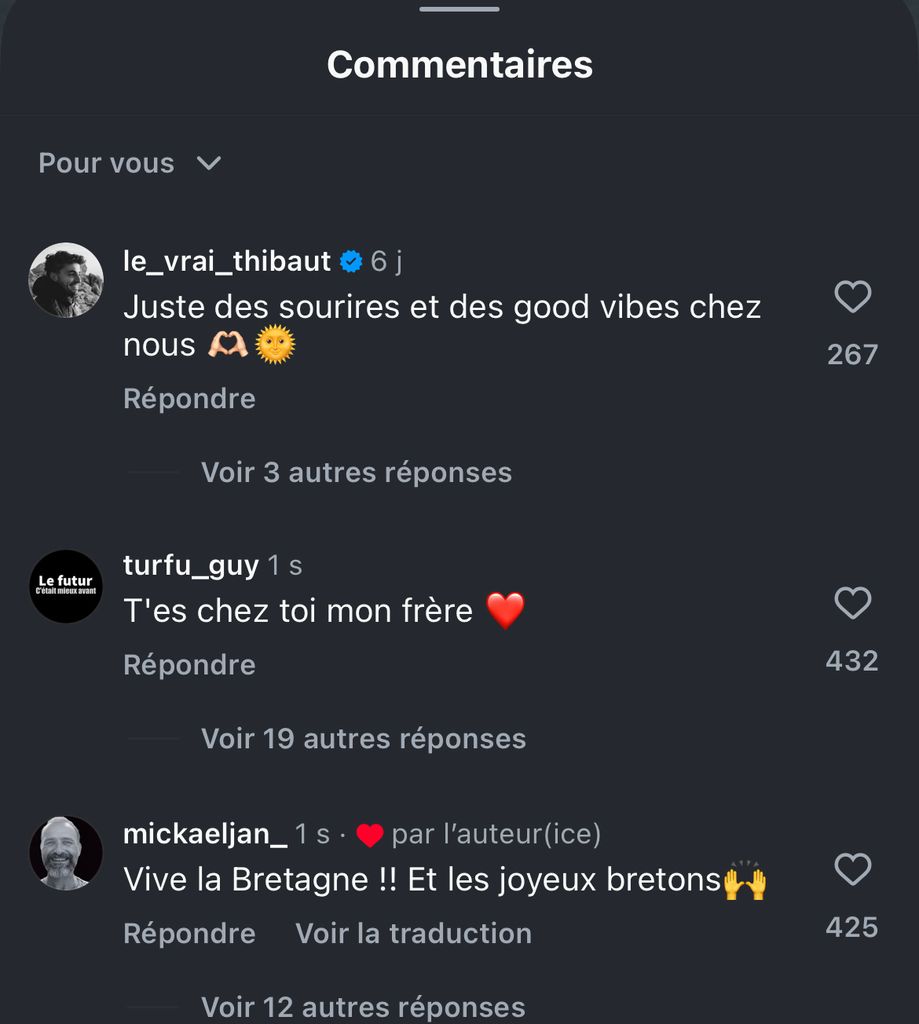This screenshot has height=1024, width=919.
Task: Like mickaeljan_'s comment with heart icon
Action: [x=852, y=869]
